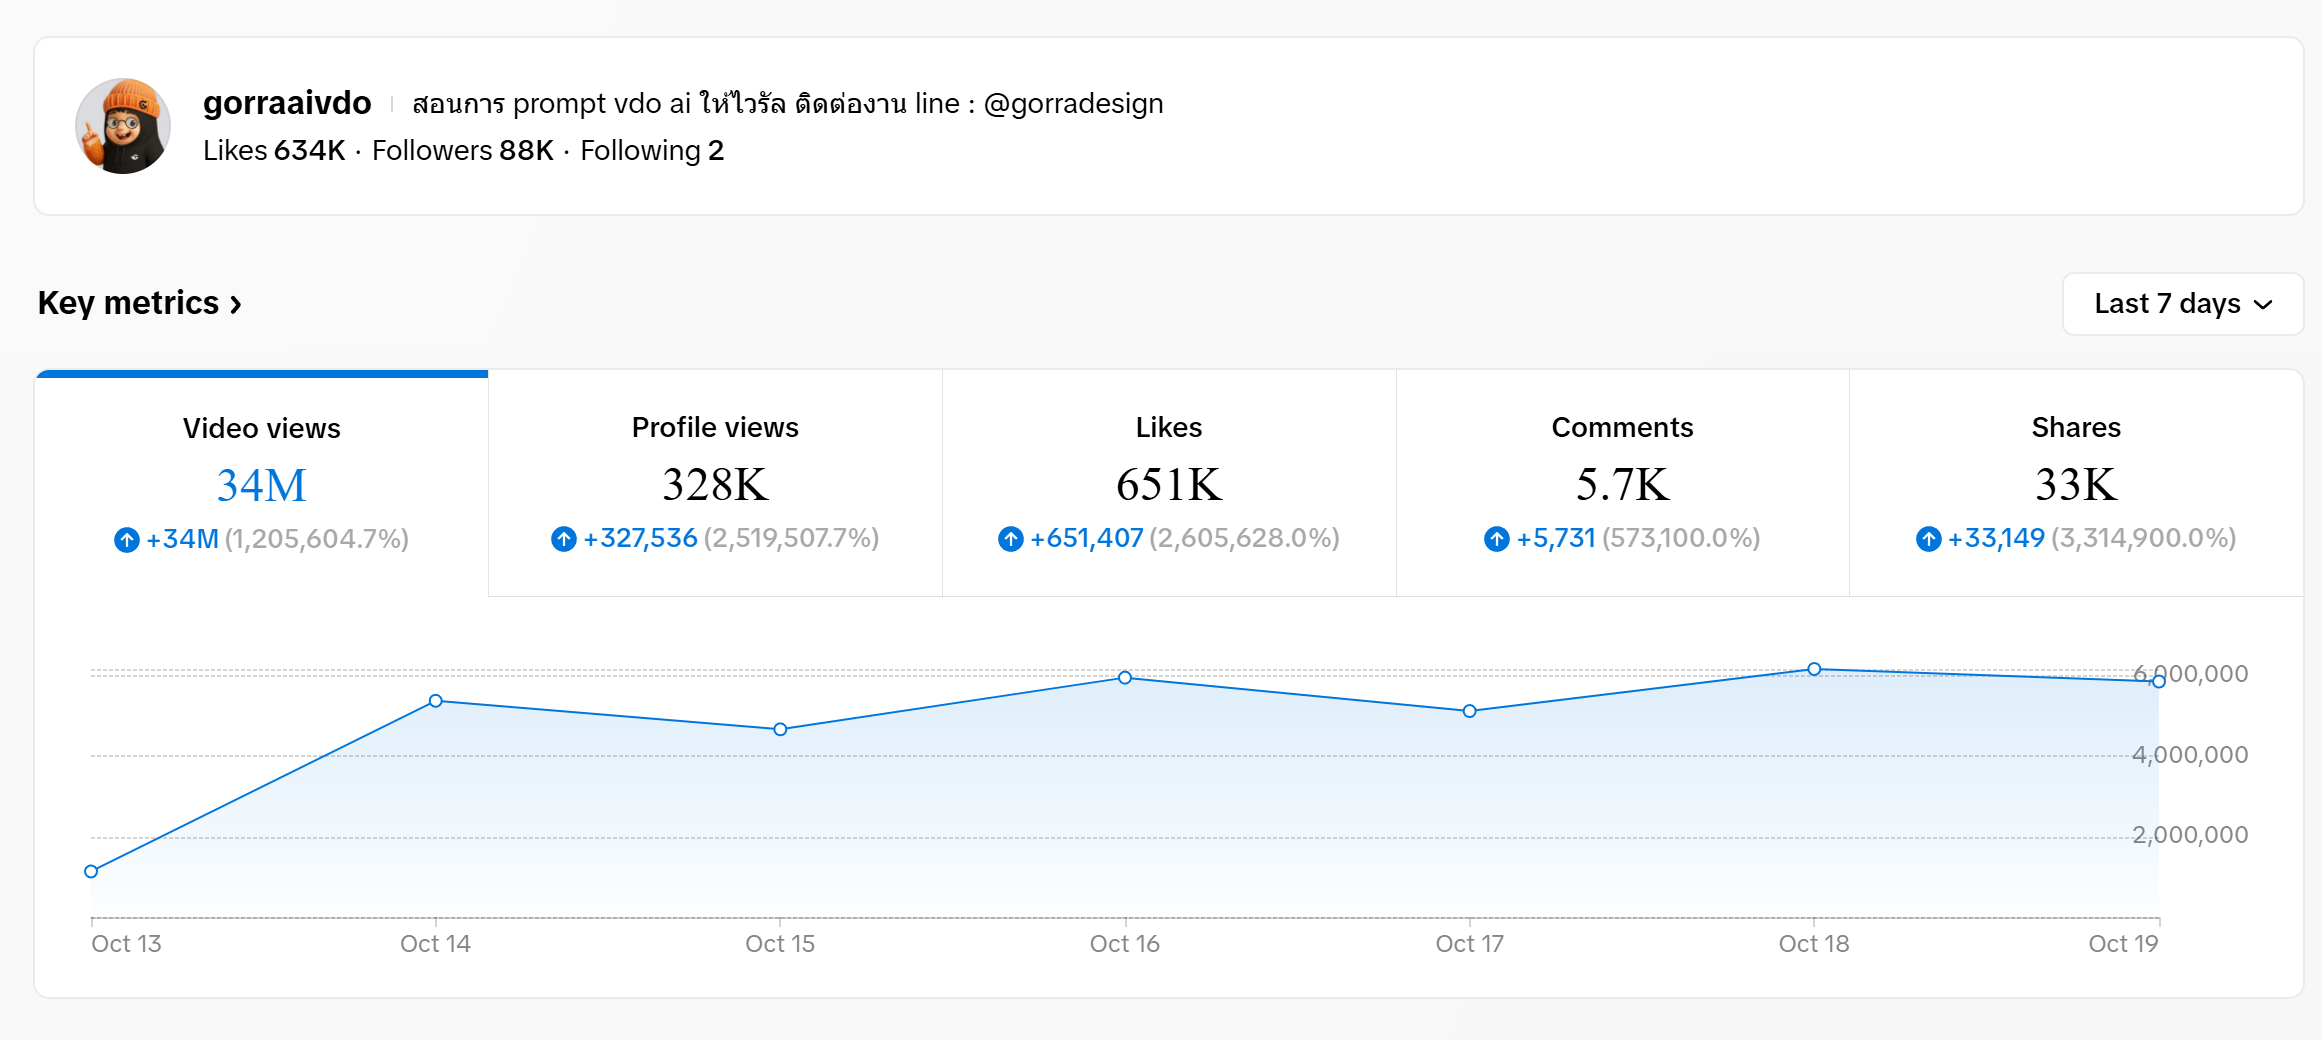
Task: Click the gorraaivdo username text
Action: (x=287, y=103)
